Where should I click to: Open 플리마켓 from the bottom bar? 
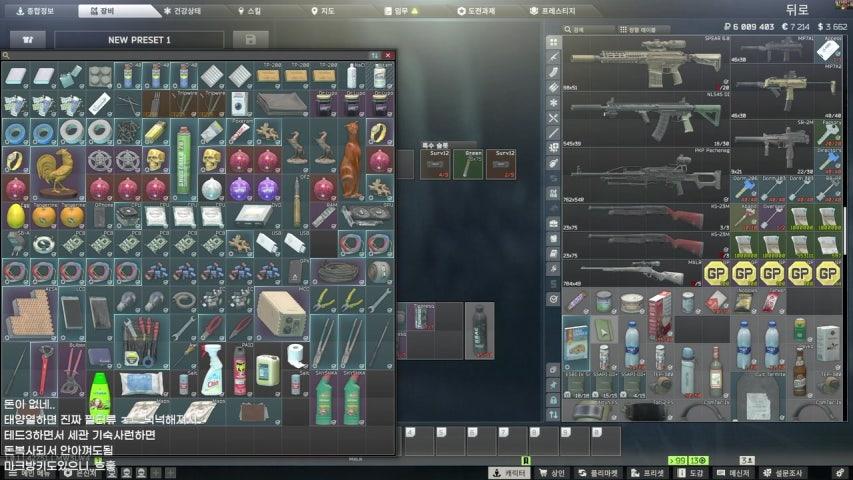(x=603, y=472)
